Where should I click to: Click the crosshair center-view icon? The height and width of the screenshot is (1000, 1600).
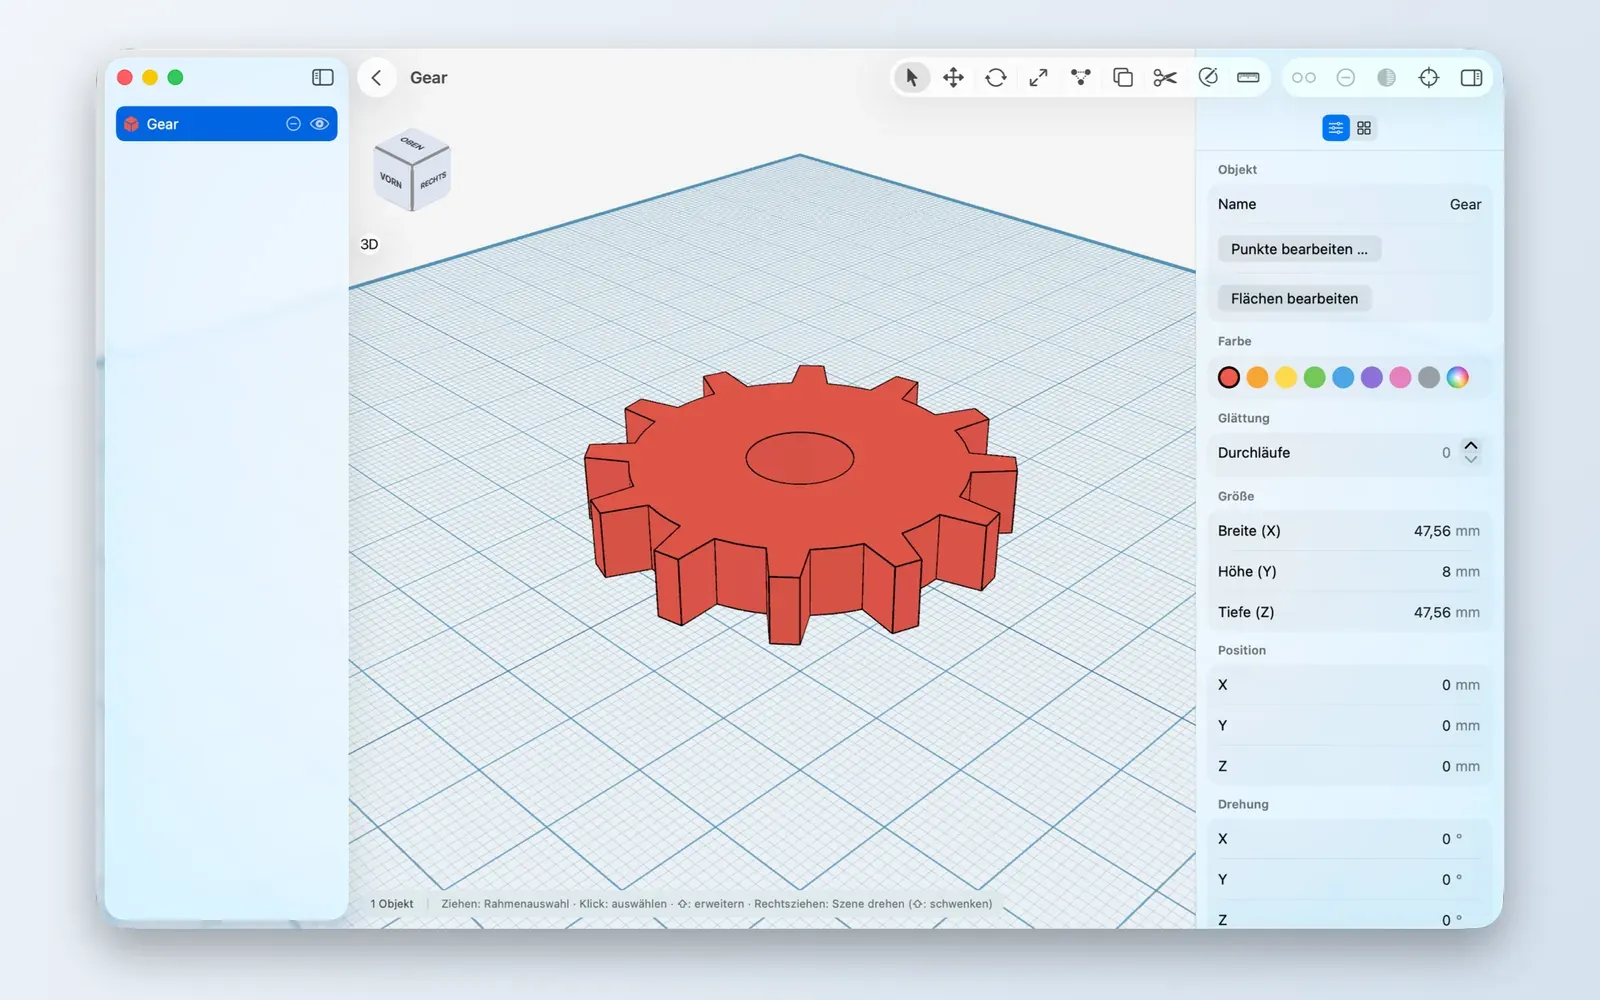(x=1429, y=77)
